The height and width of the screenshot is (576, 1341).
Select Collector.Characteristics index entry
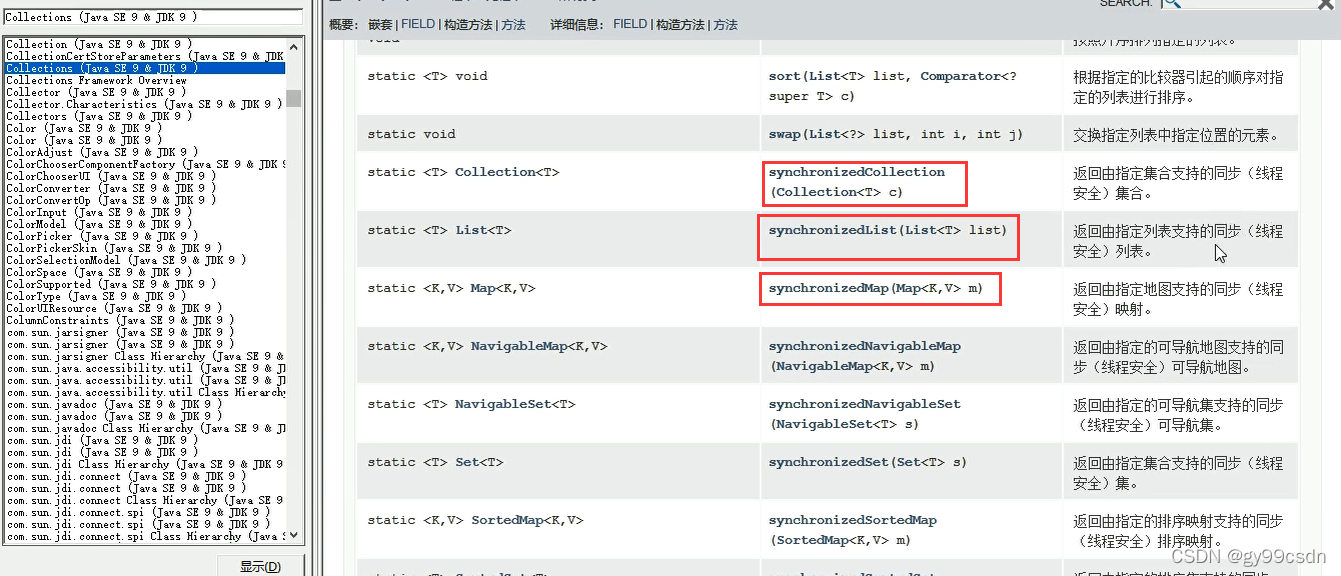(x=145, y=104)
